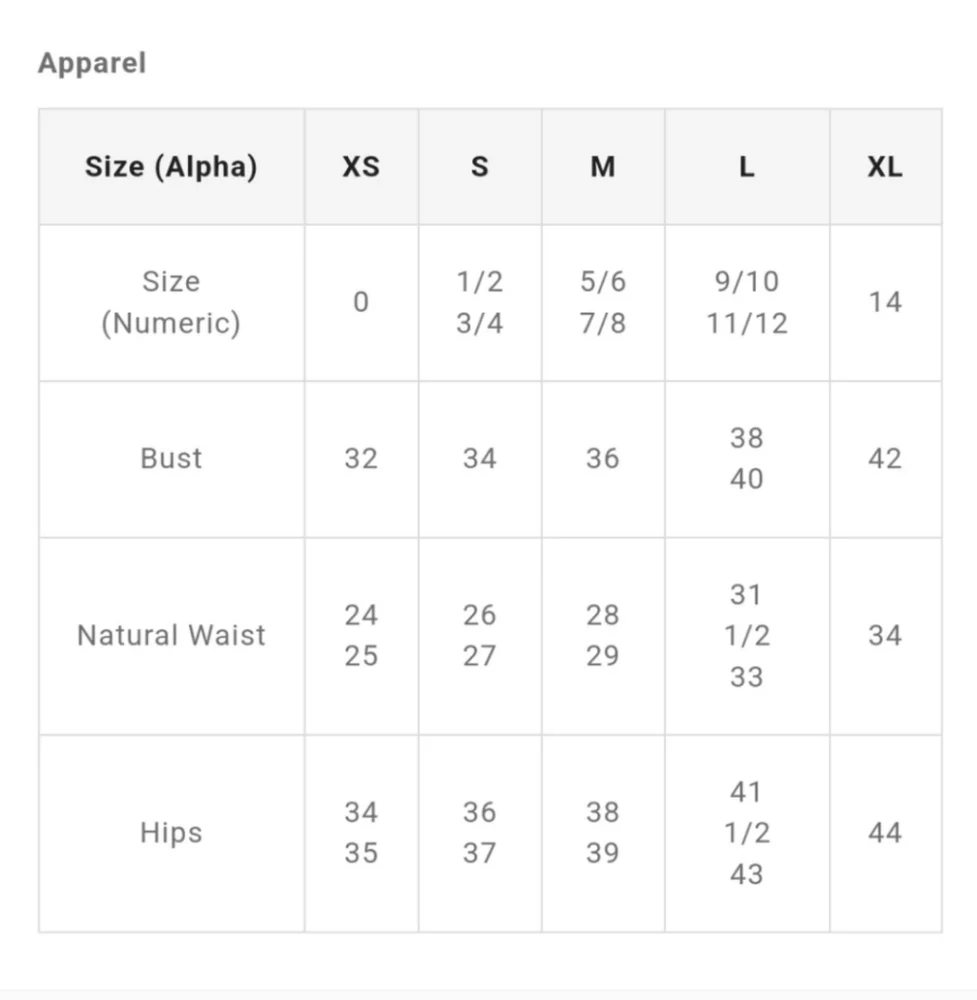Click the Hips row label
Screen dimensions: 977x1000
(x=171, y=832)
